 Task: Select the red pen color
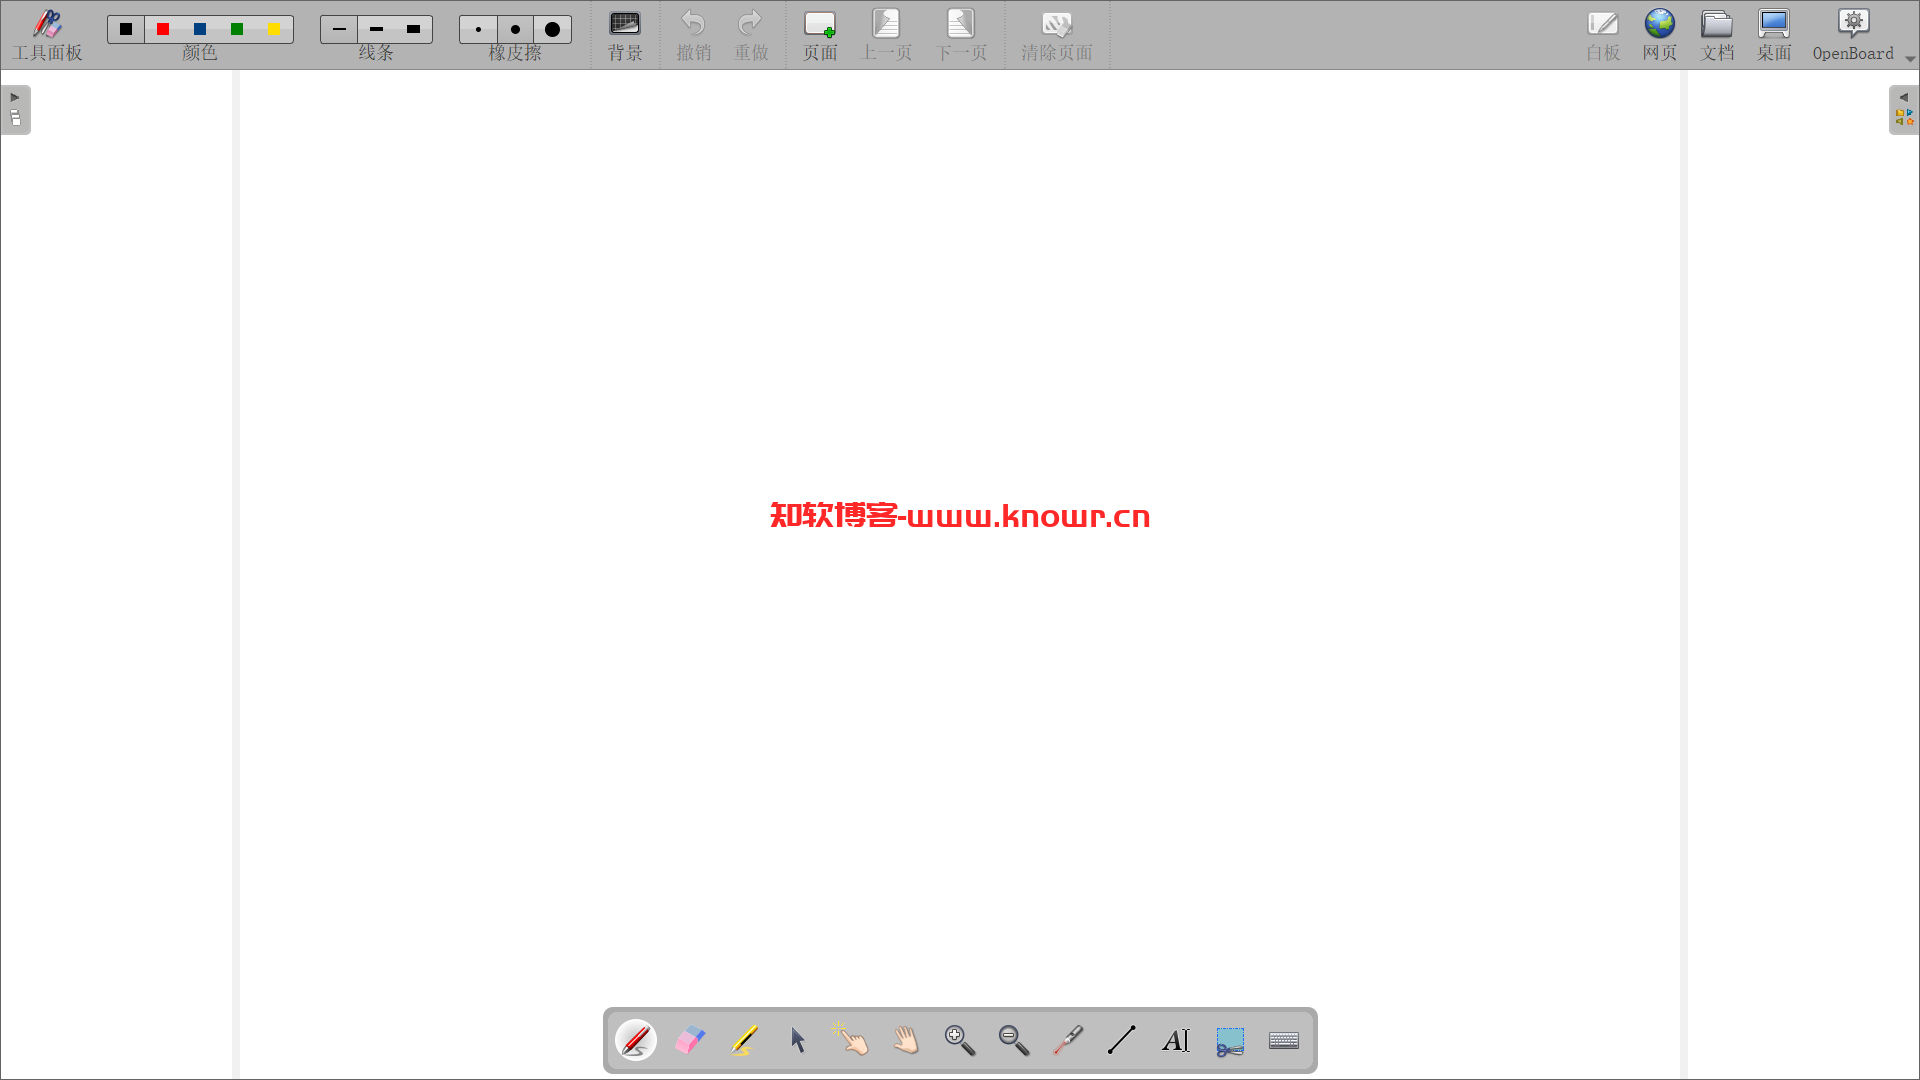(x=163, y=29)
